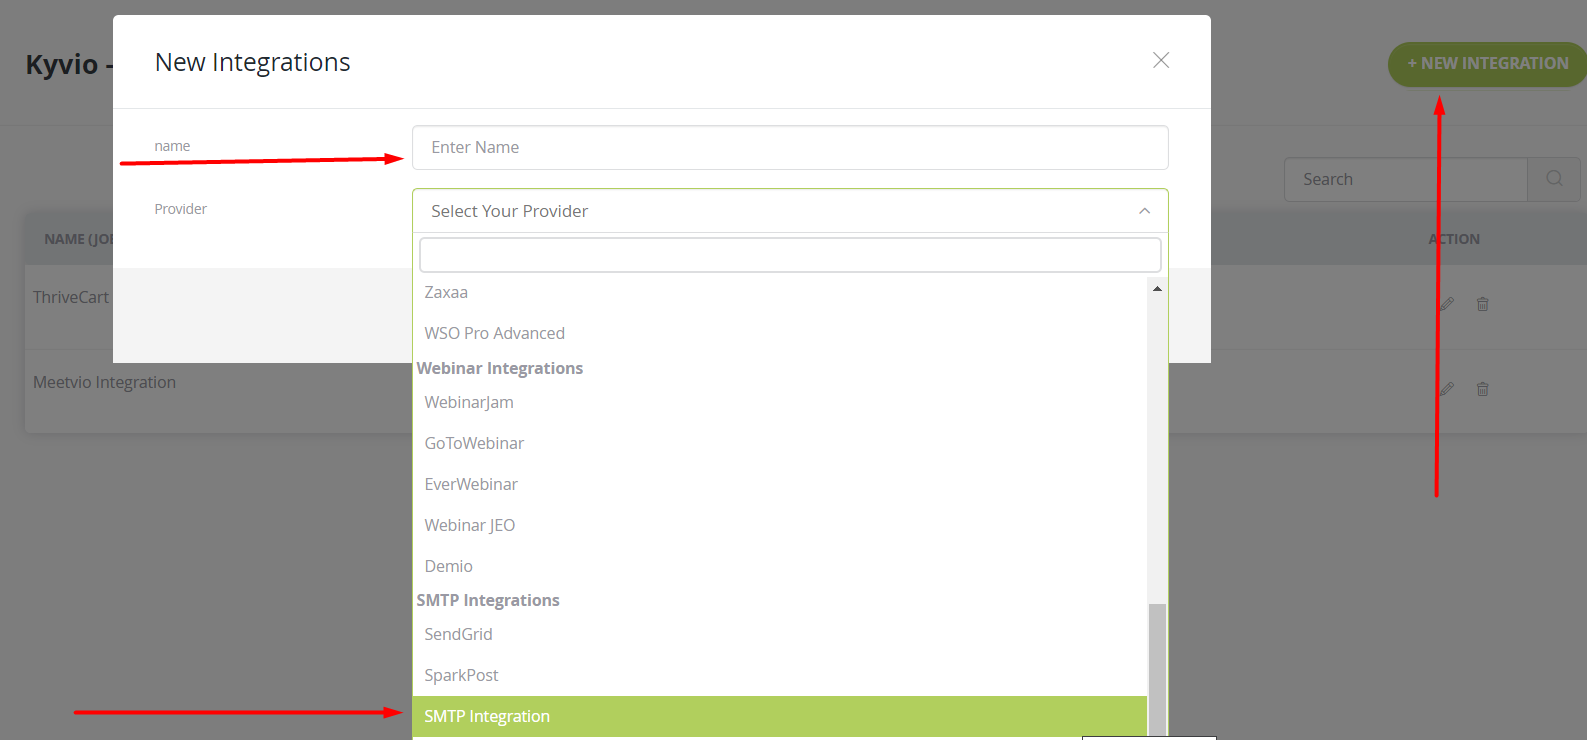Click the Webinar Integrations group header
1587x740 pixels.
point(500,368)
